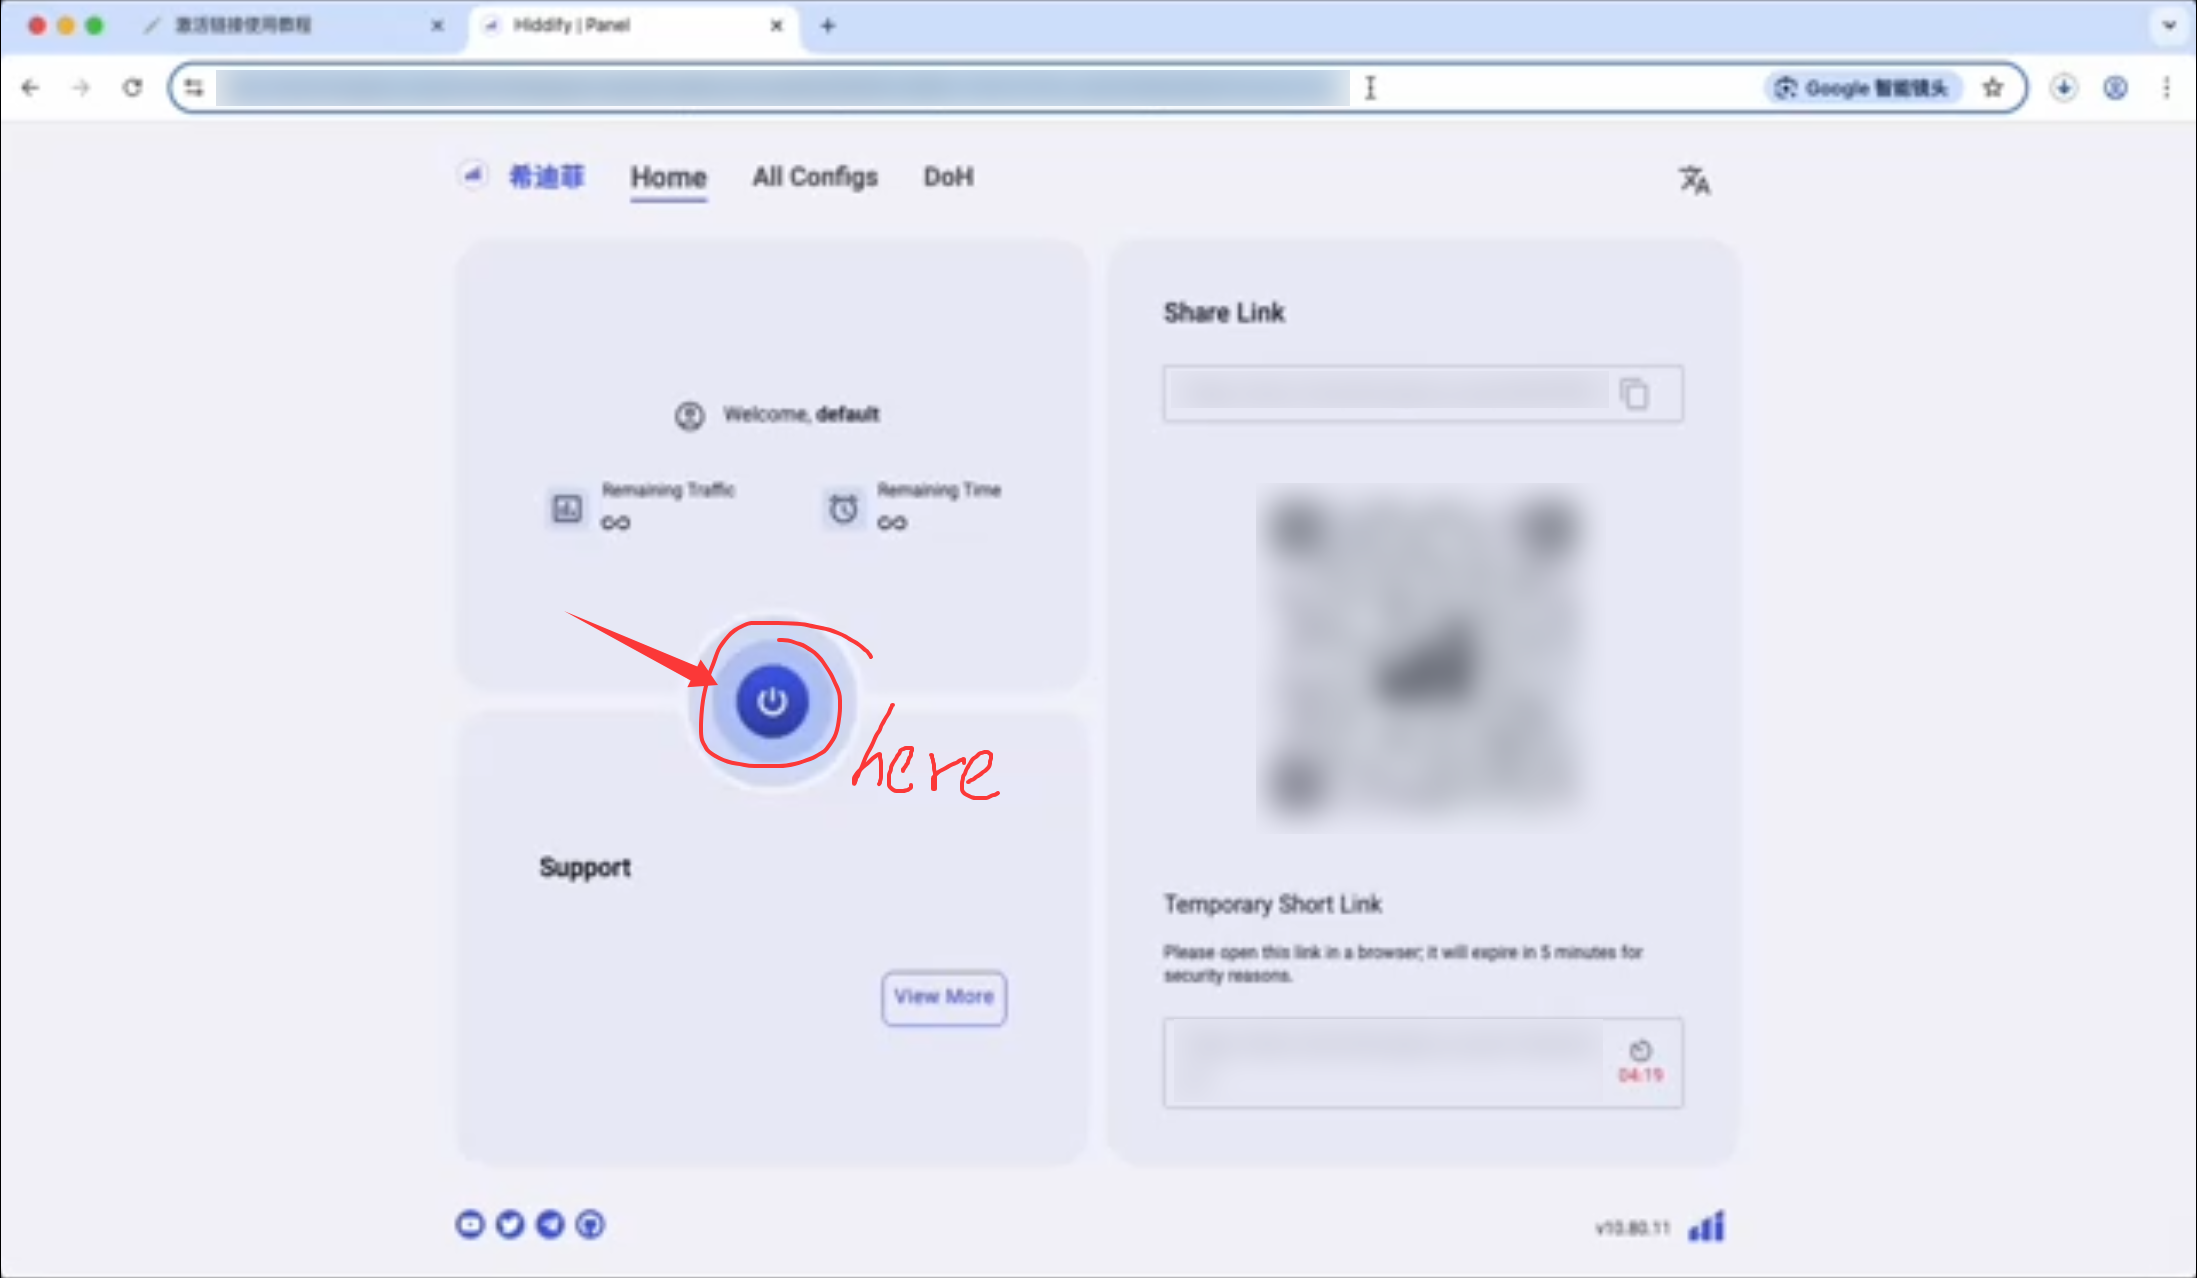
Task: Click the Hiddify logo next to 希迪菲
Action: [473, 175]
